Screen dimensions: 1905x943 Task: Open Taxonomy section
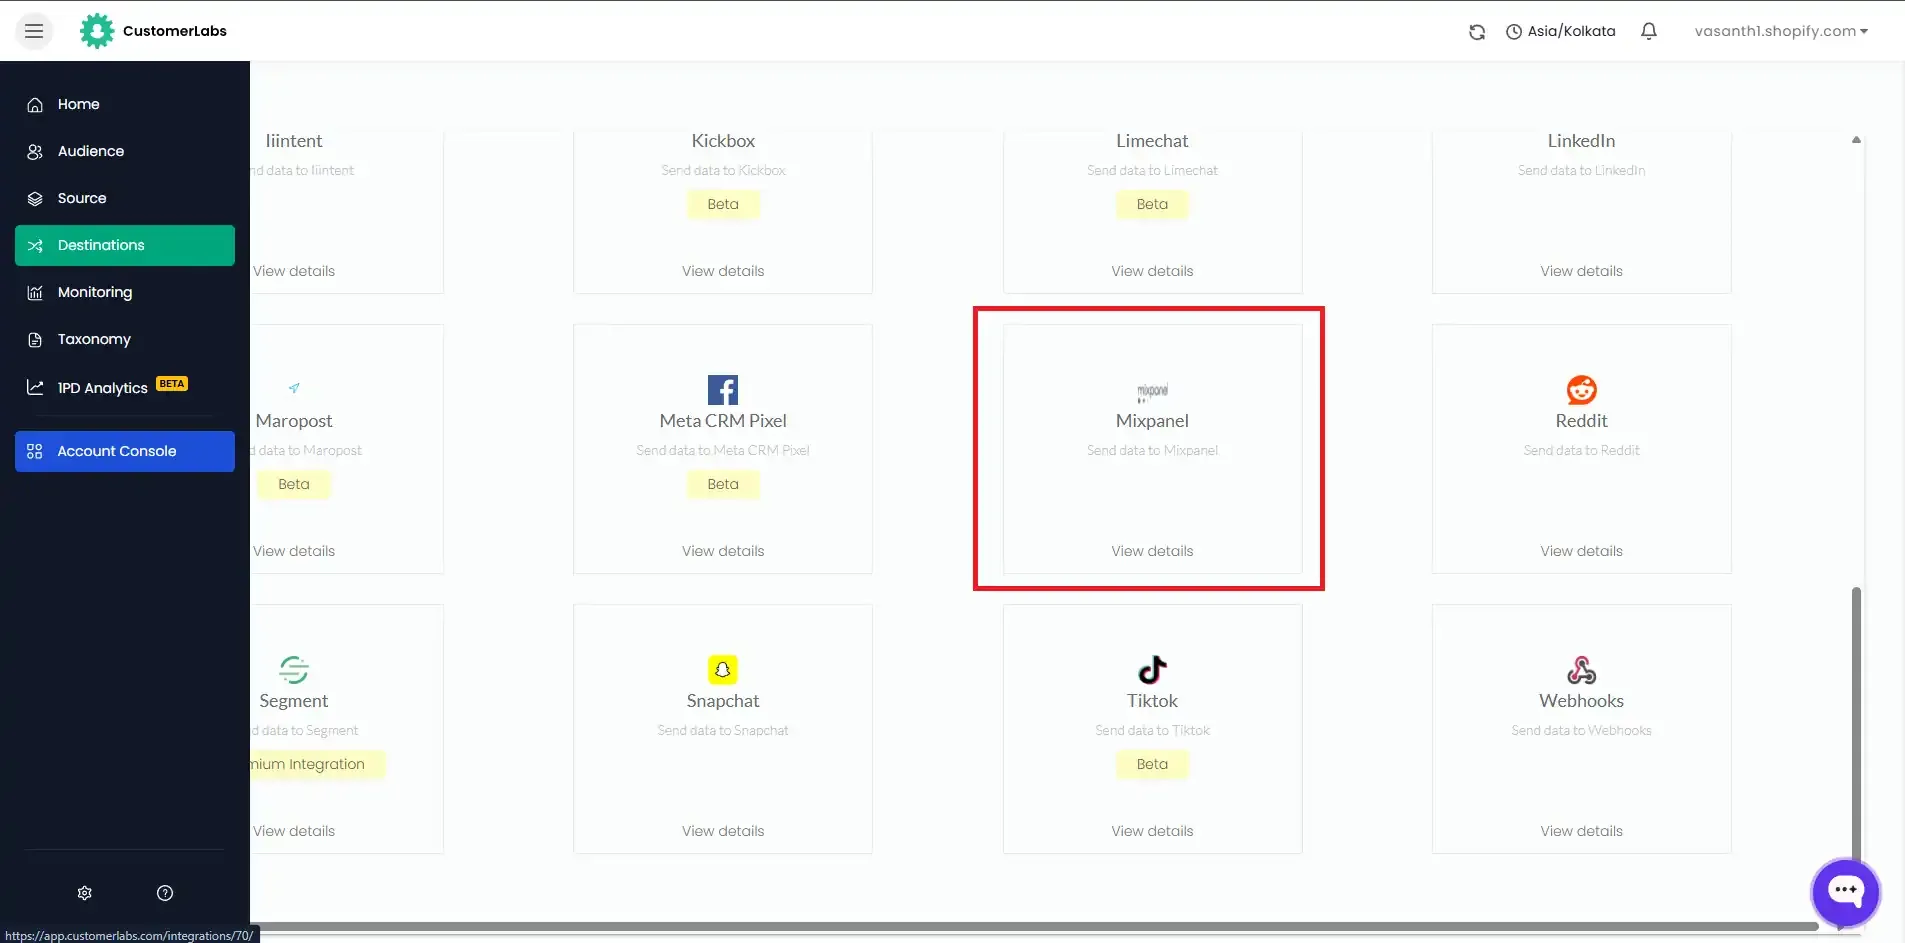pyautogui.click(x=125, y=339)
